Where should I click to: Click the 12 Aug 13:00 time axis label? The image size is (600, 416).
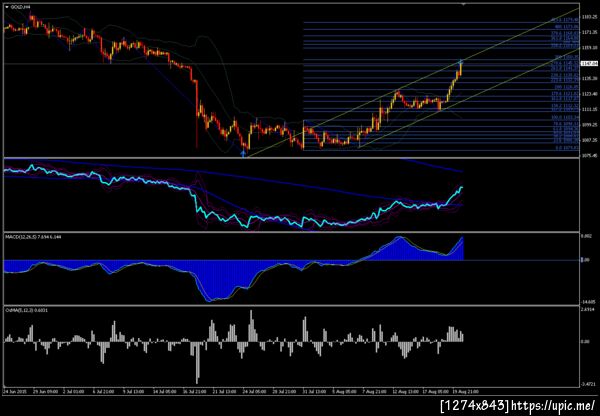pyautogui.click(x=404, y=392)
